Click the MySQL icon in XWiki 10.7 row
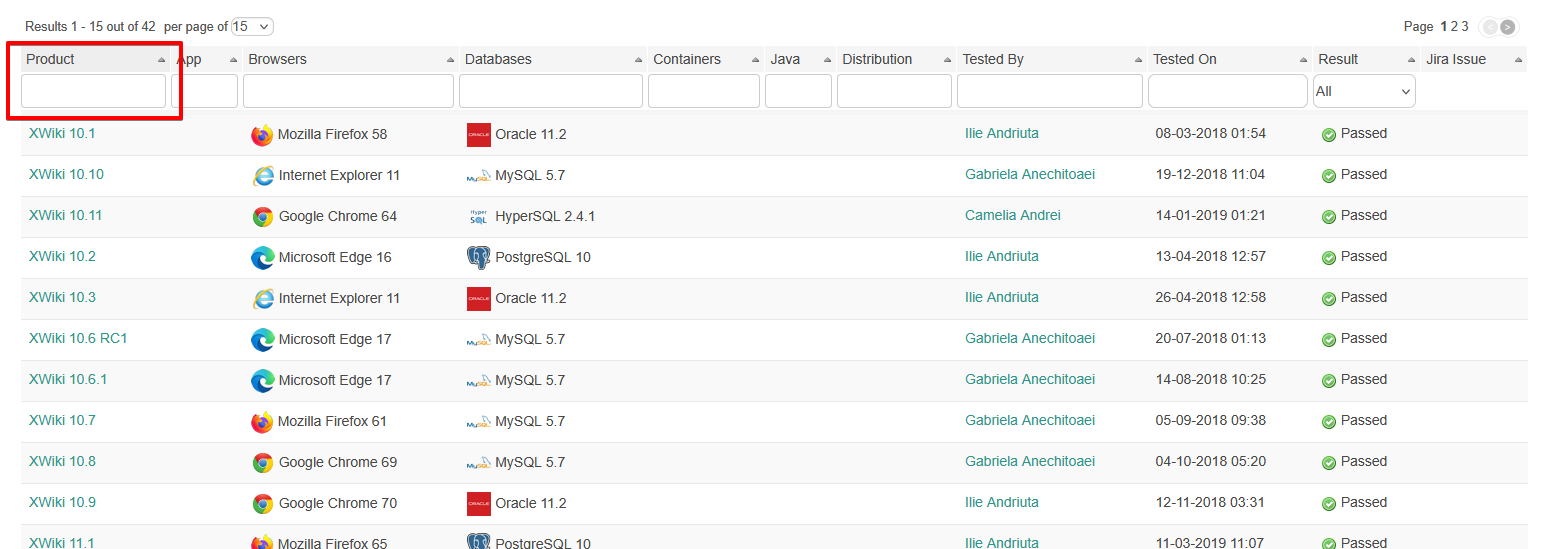The height and width of the screenshot is (549, 1546). (479, 422)
